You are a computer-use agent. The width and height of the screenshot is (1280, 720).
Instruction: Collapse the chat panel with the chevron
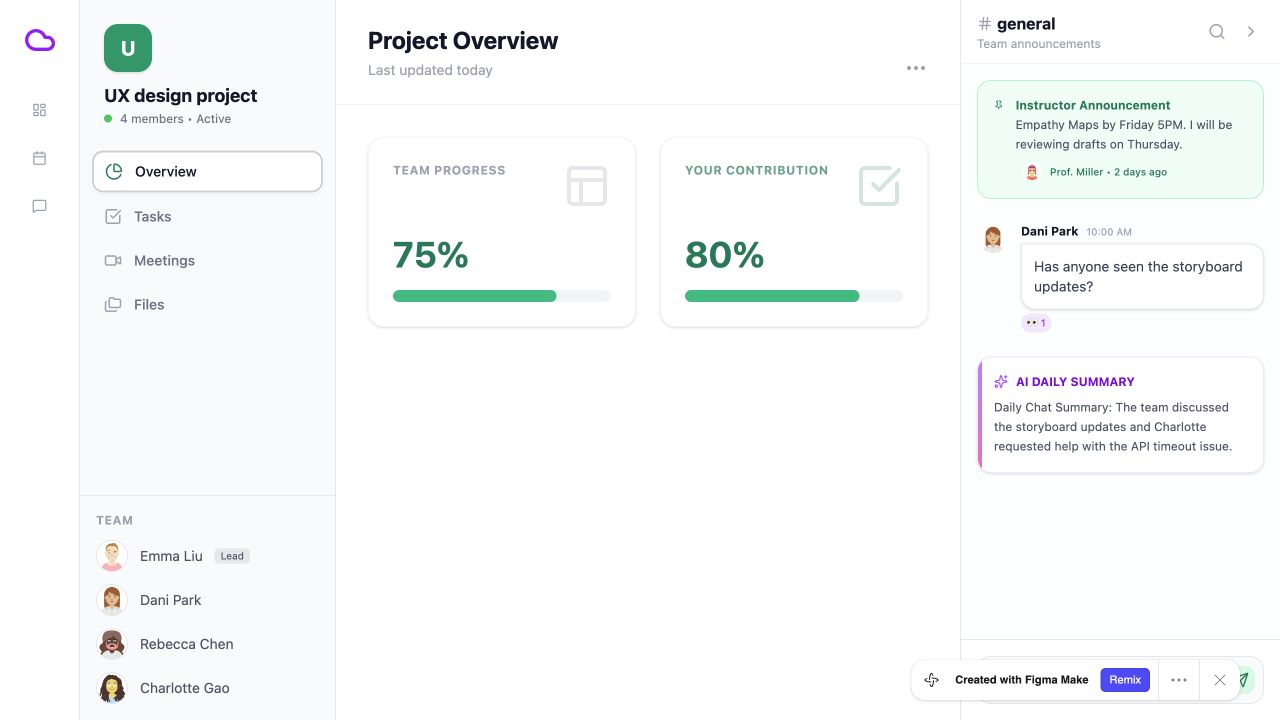[1251, 32]
